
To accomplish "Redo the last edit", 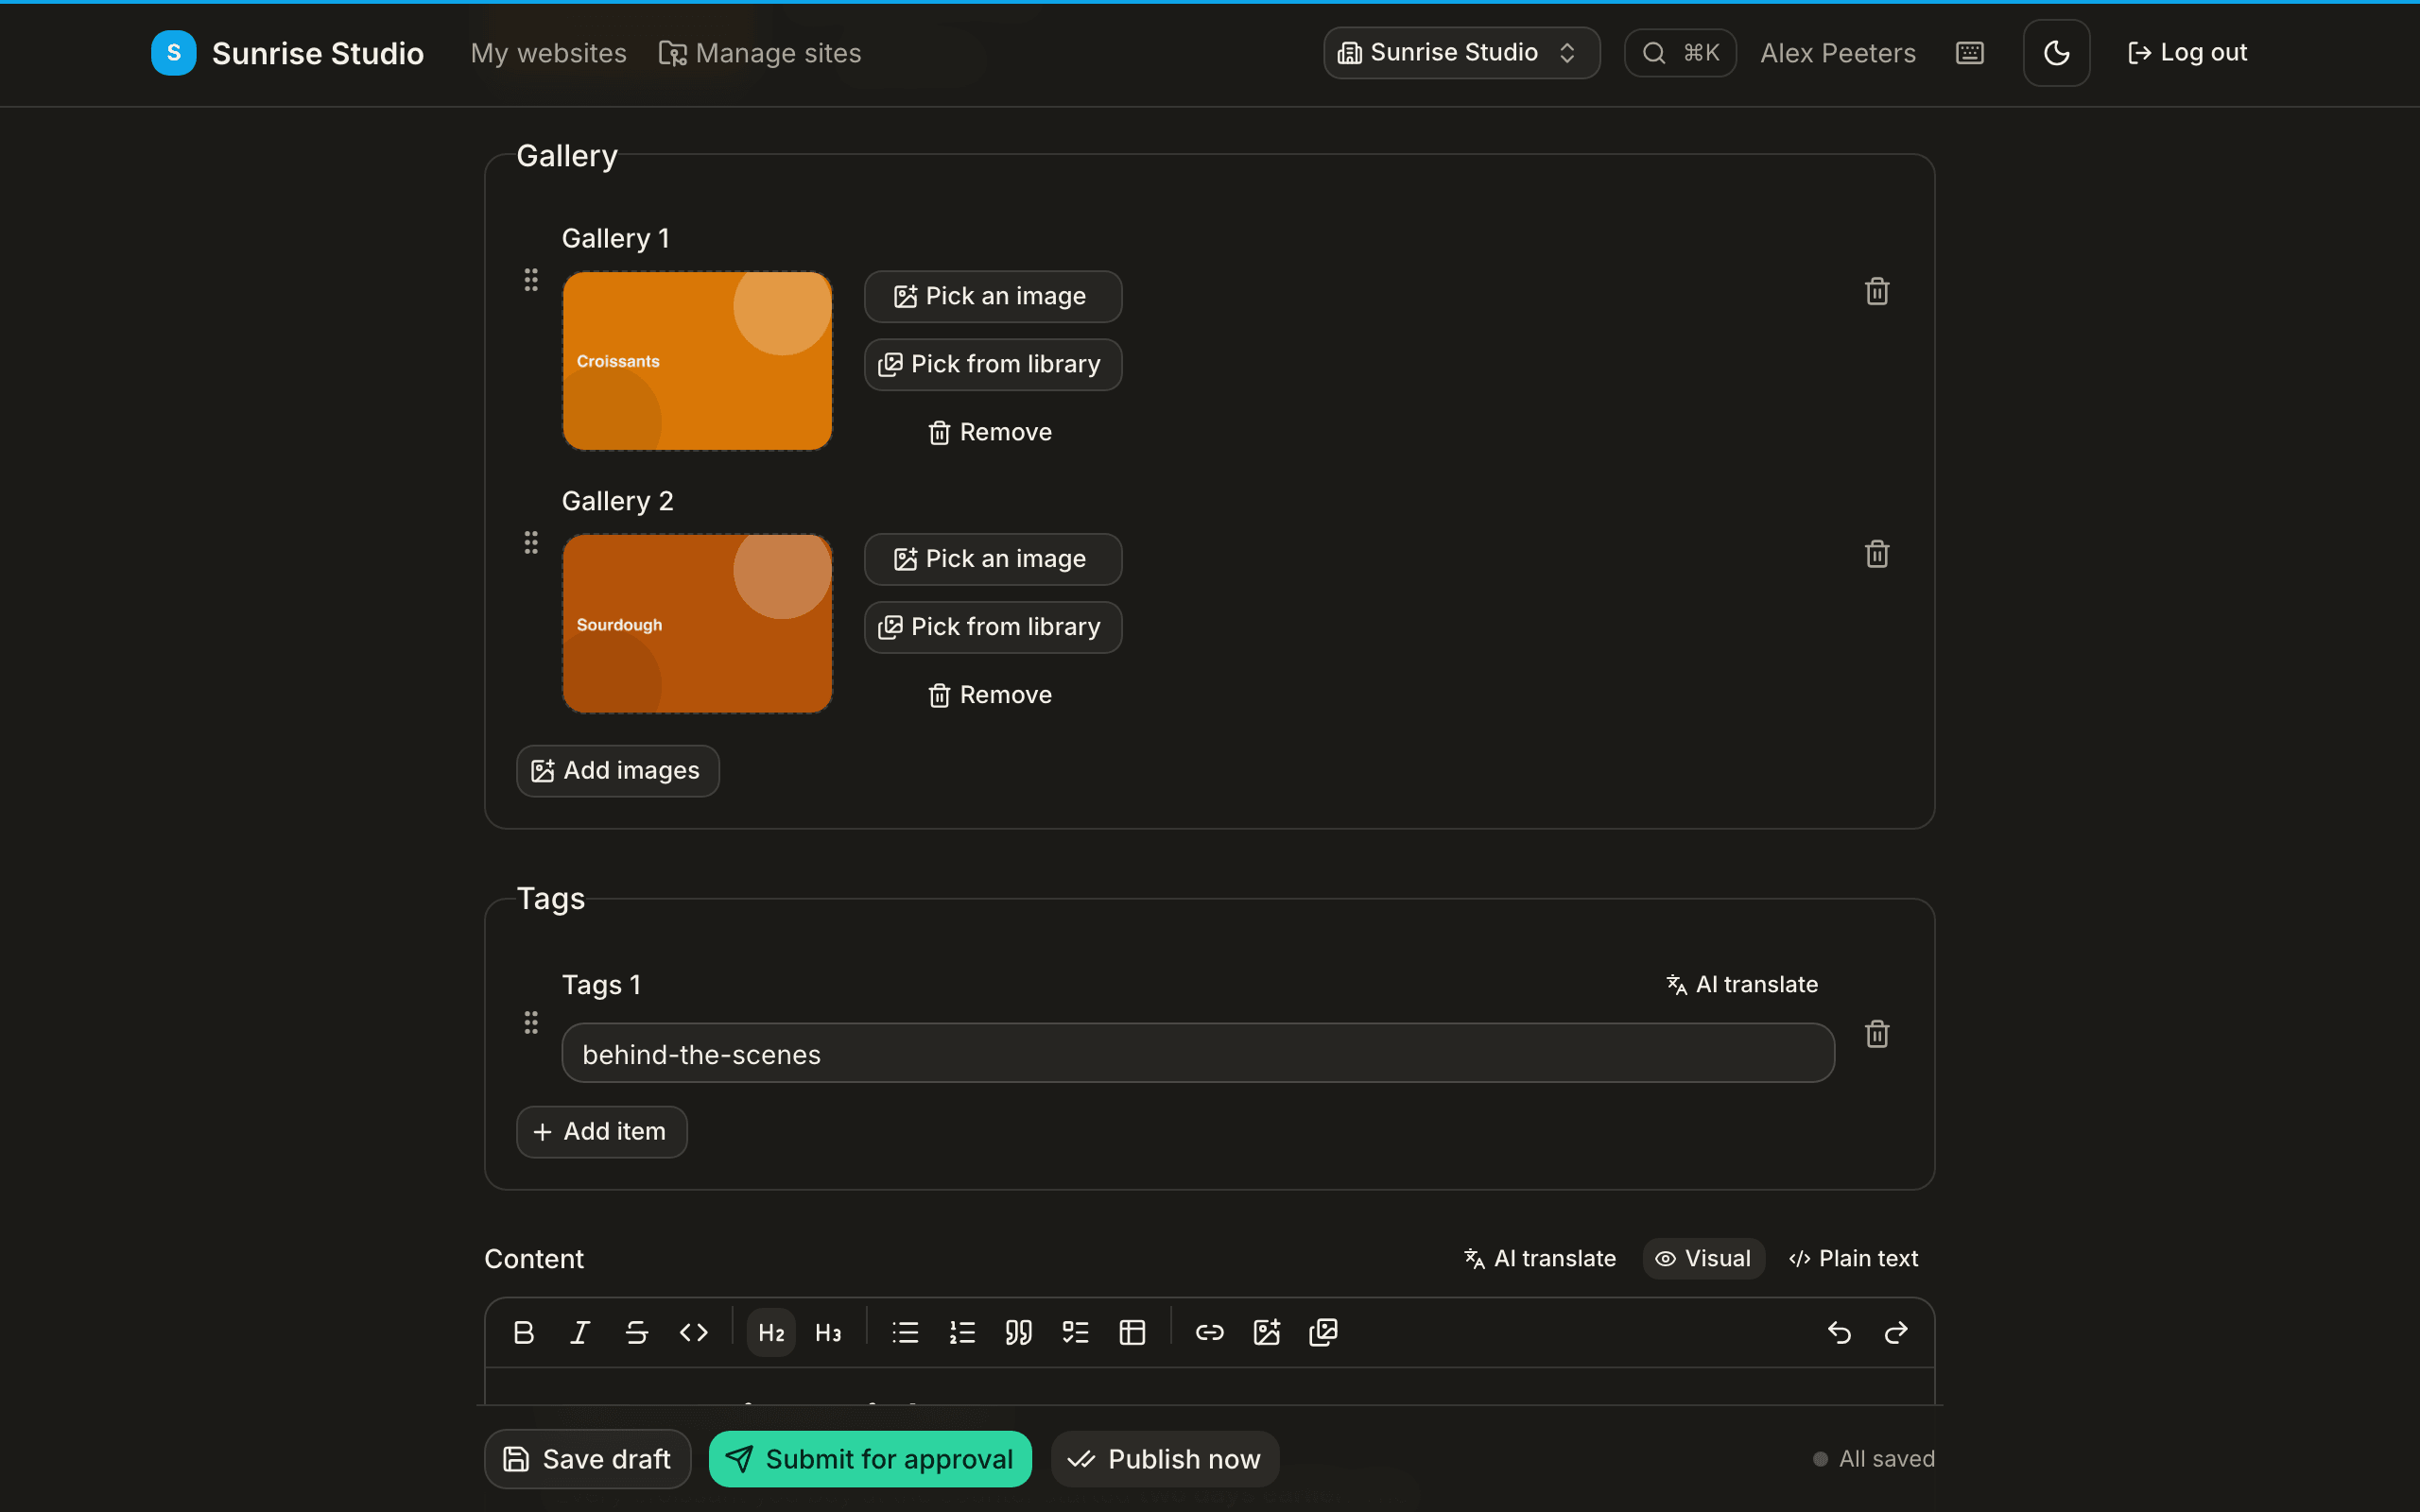I will 1896,1332.
